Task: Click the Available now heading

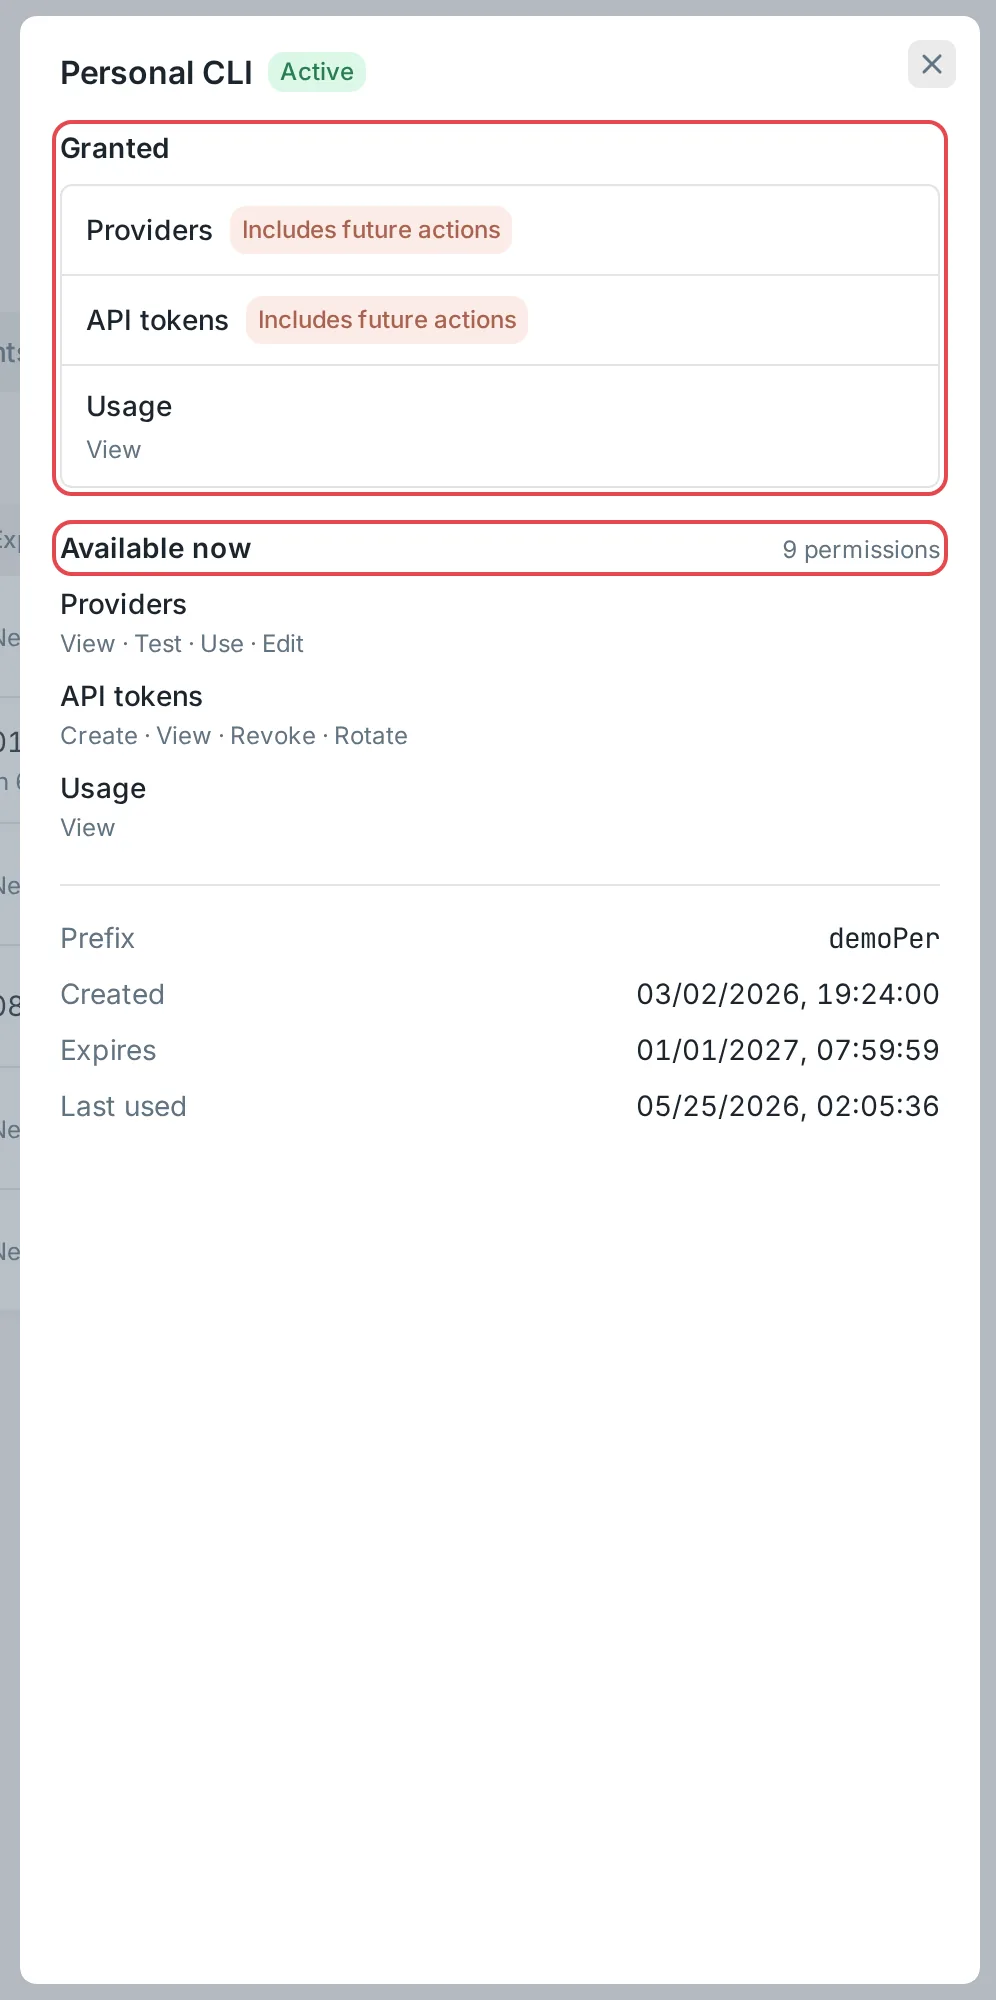Action: tap(156, 548)
